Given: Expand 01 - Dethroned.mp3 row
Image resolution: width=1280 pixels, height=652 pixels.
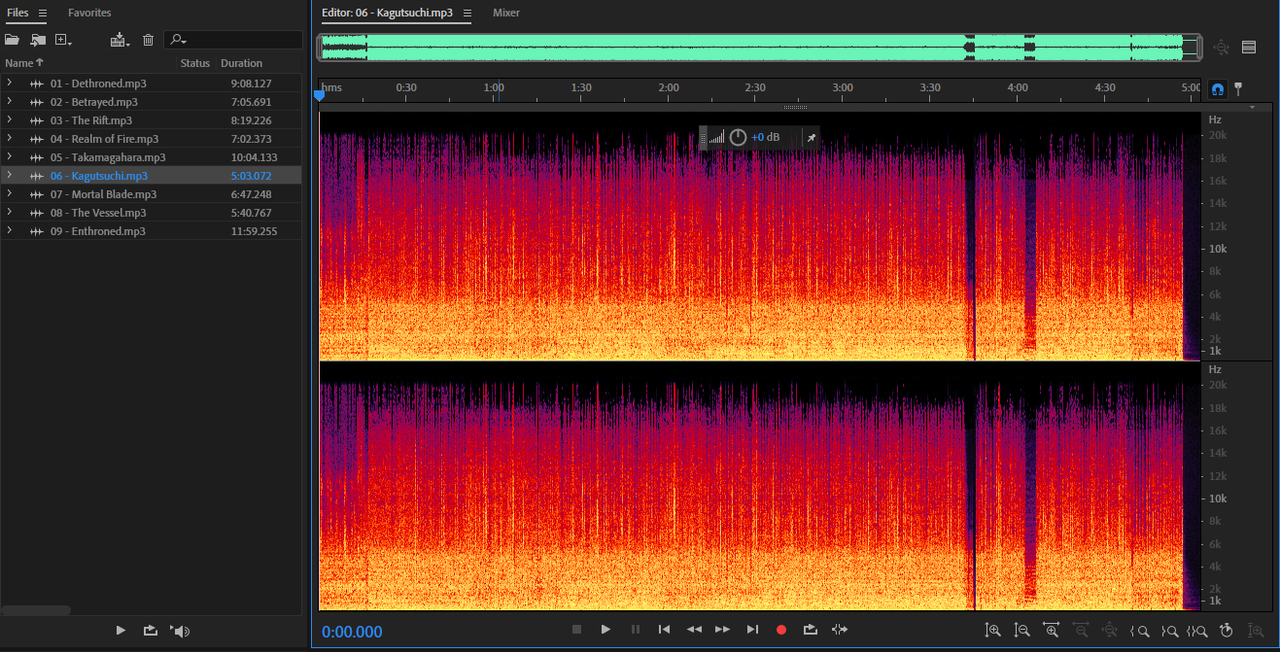Looking at the screenshot, I should point(9,84).
